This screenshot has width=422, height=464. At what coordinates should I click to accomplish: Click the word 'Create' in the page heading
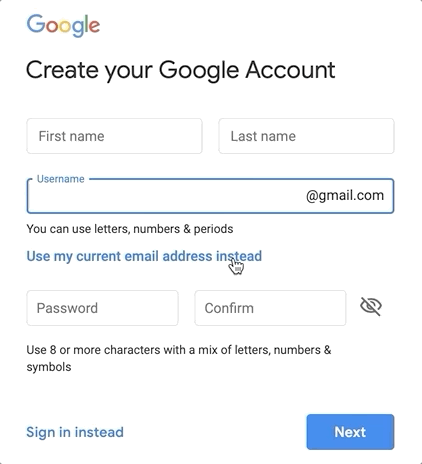(x=62, y=70)
